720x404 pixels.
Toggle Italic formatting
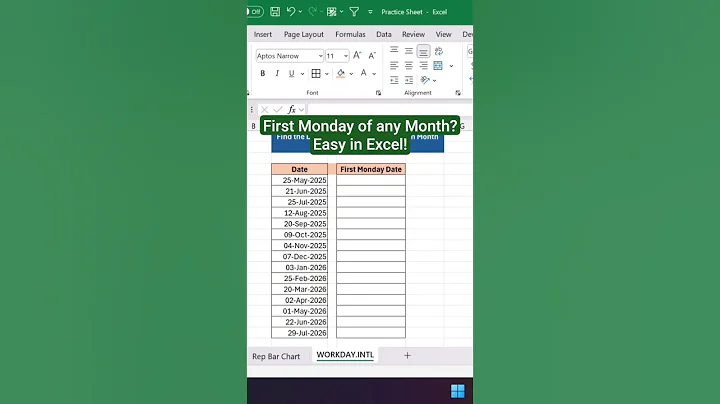pyautogui.click(x=277, y=73)
